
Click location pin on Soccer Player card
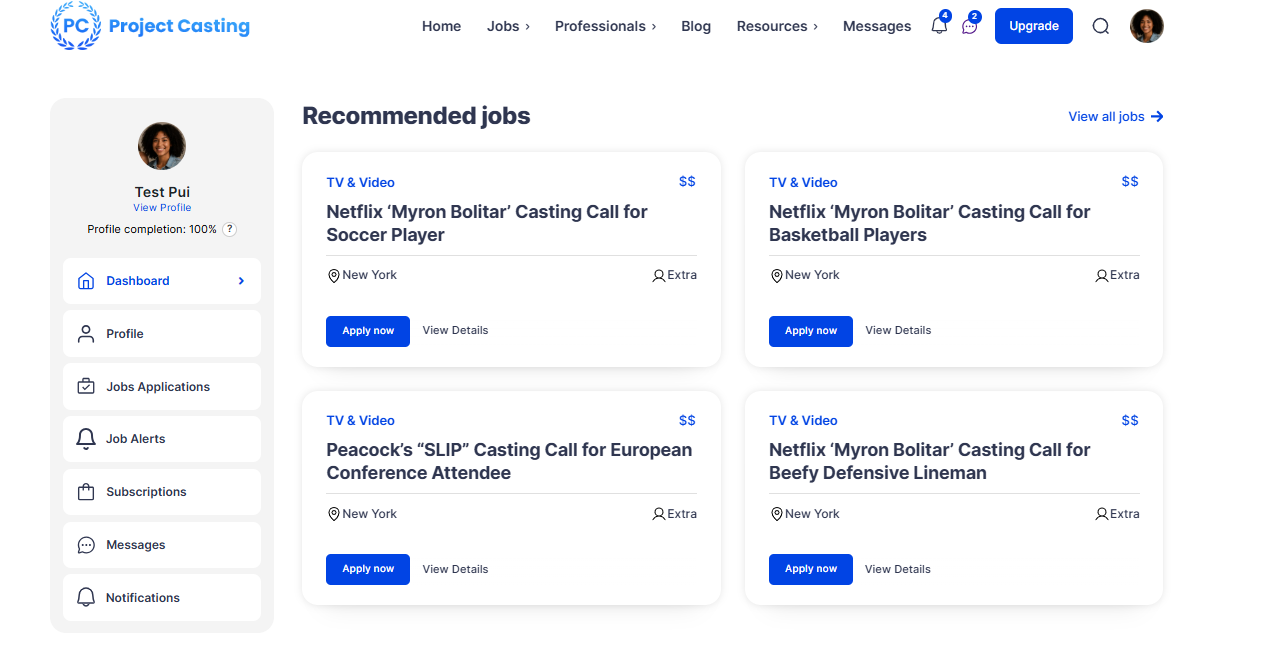pyautogui.click(x=334, y=275)
